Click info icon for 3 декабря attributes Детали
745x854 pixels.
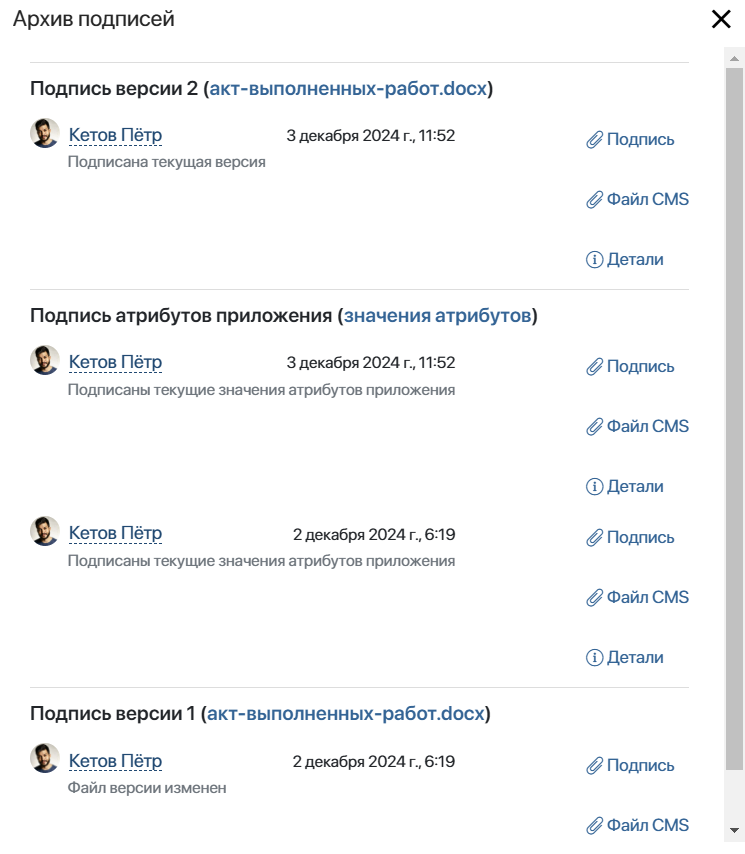[594, 486]
